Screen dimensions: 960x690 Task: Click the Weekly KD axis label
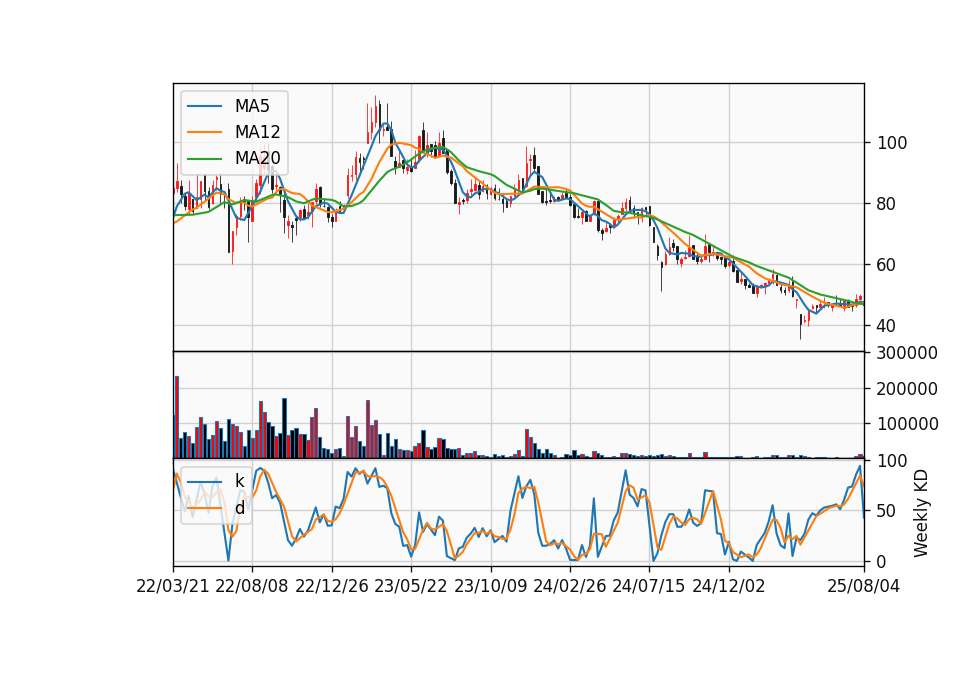[x=921, y=514]
